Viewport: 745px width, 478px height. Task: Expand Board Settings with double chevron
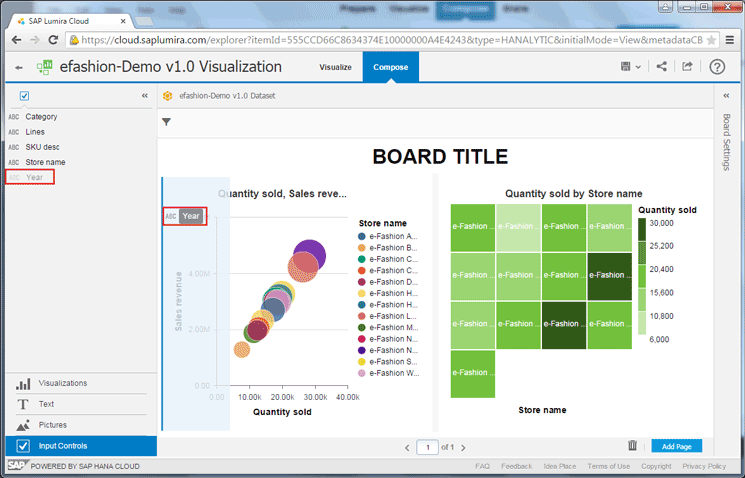tap(726, 96)
